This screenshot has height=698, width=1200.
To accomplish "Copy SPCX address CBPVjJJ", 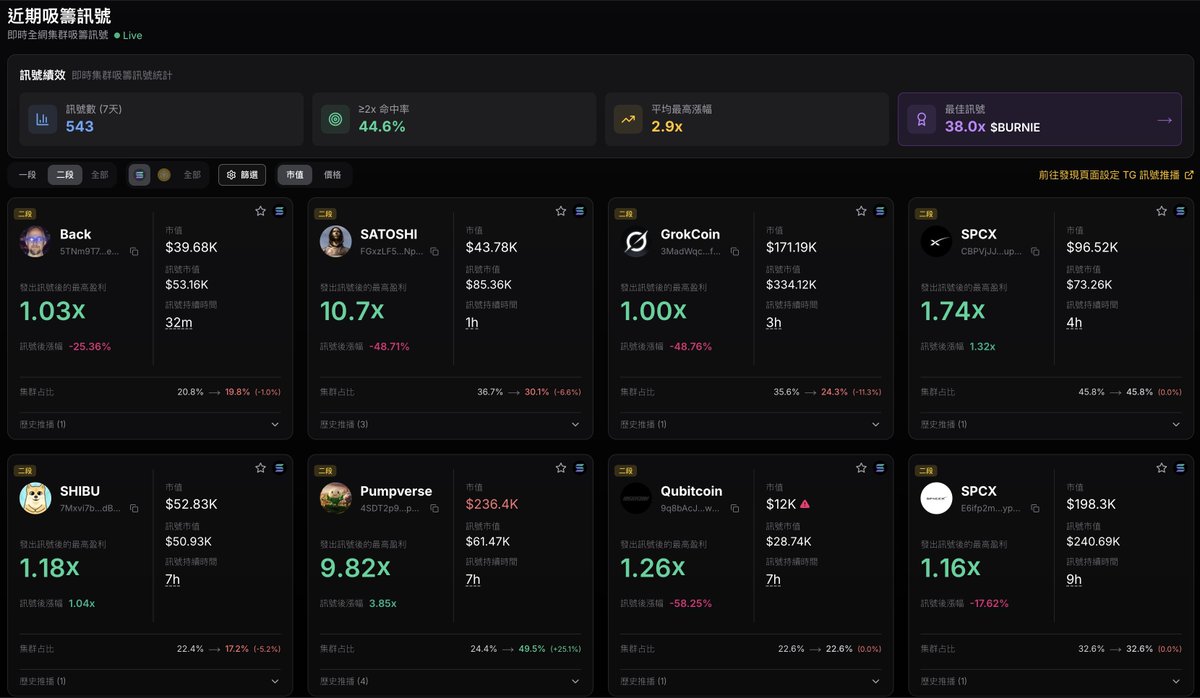I will (x=1035, y=252).
